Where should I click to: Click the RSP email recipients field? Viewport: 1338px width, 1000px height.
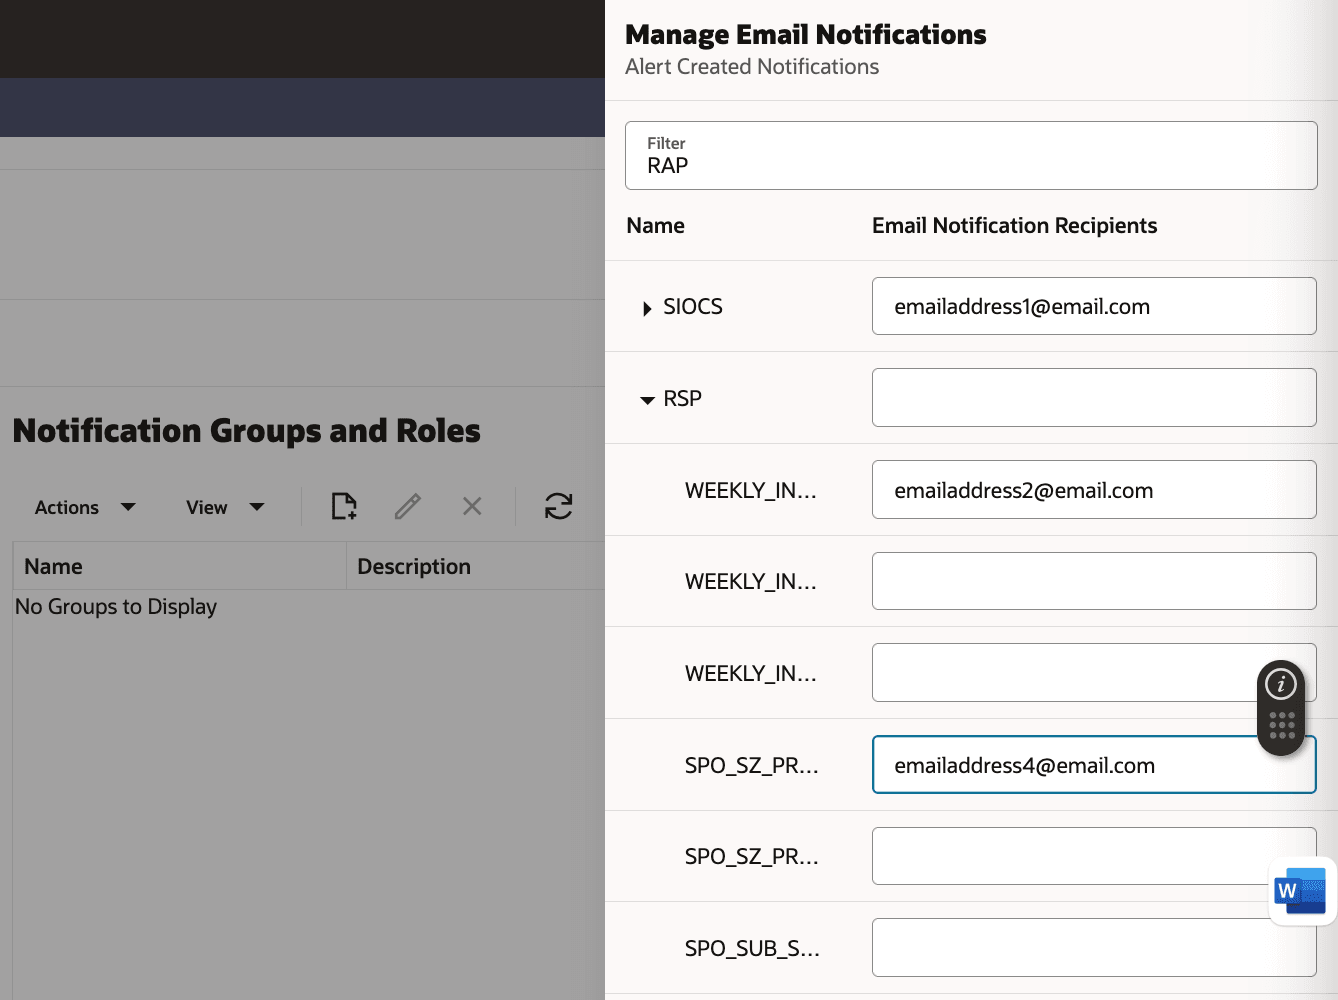1094,397
